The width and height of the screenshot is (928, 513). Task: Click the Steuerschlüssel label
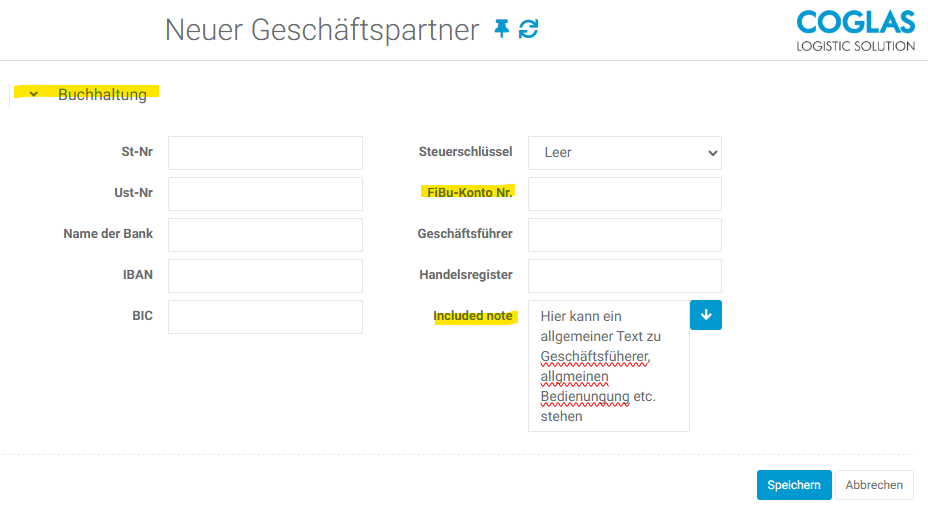click(x=465, y=151)
